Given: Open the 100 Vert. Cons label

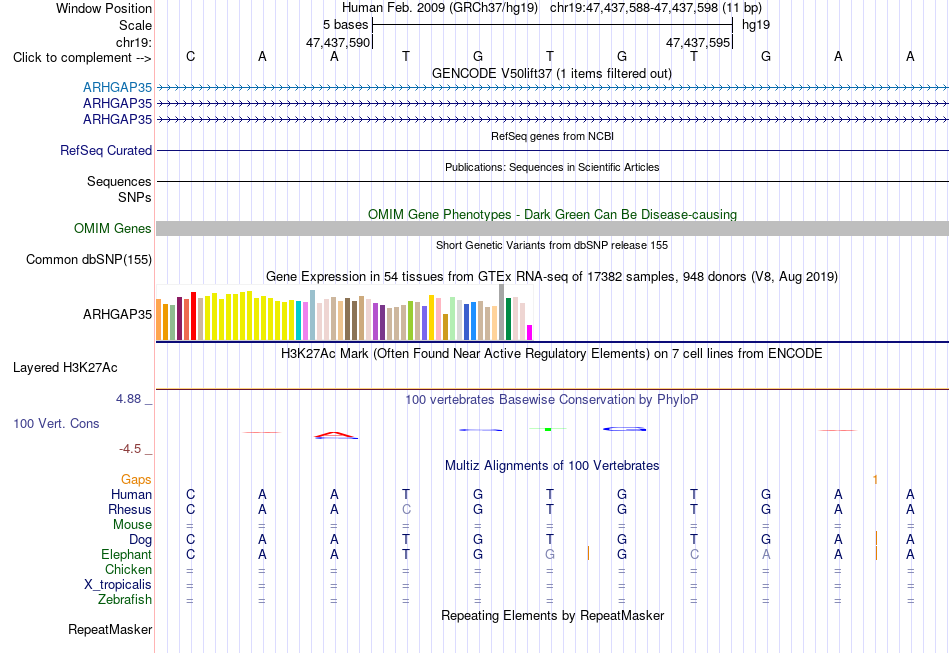Looking at the screenshot, I should tap(56, 423).
